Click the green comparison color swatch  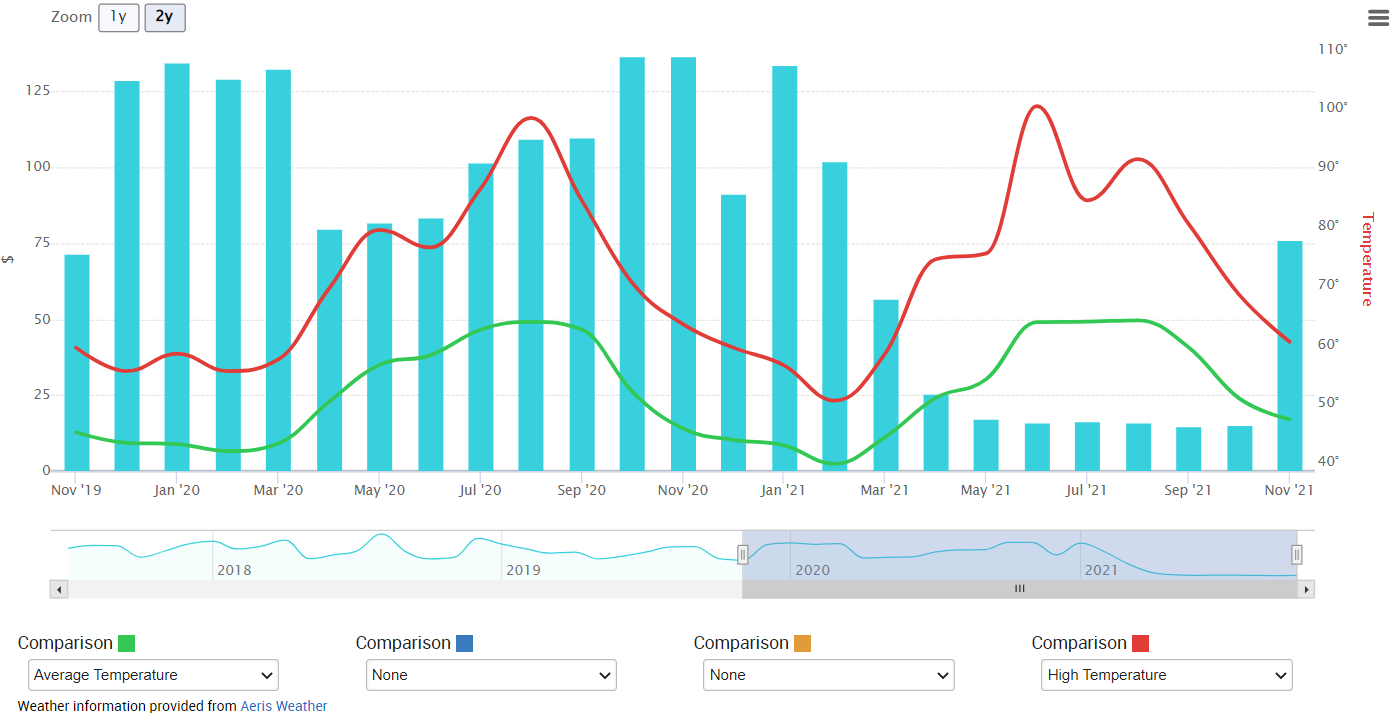(127, 643)
